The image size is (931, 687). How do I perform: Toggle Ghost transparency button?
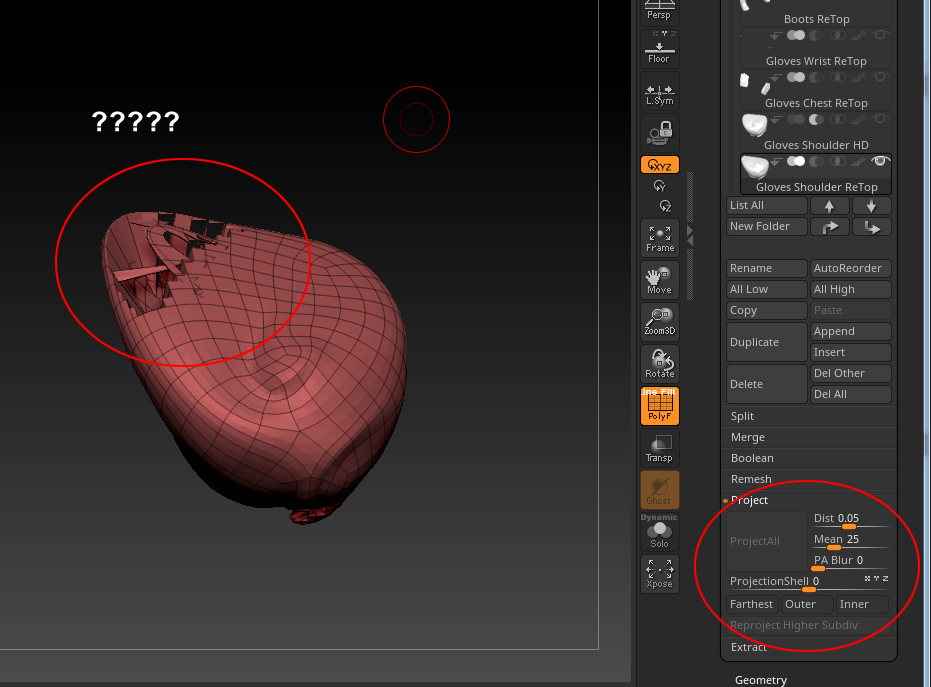coord(660,490)
